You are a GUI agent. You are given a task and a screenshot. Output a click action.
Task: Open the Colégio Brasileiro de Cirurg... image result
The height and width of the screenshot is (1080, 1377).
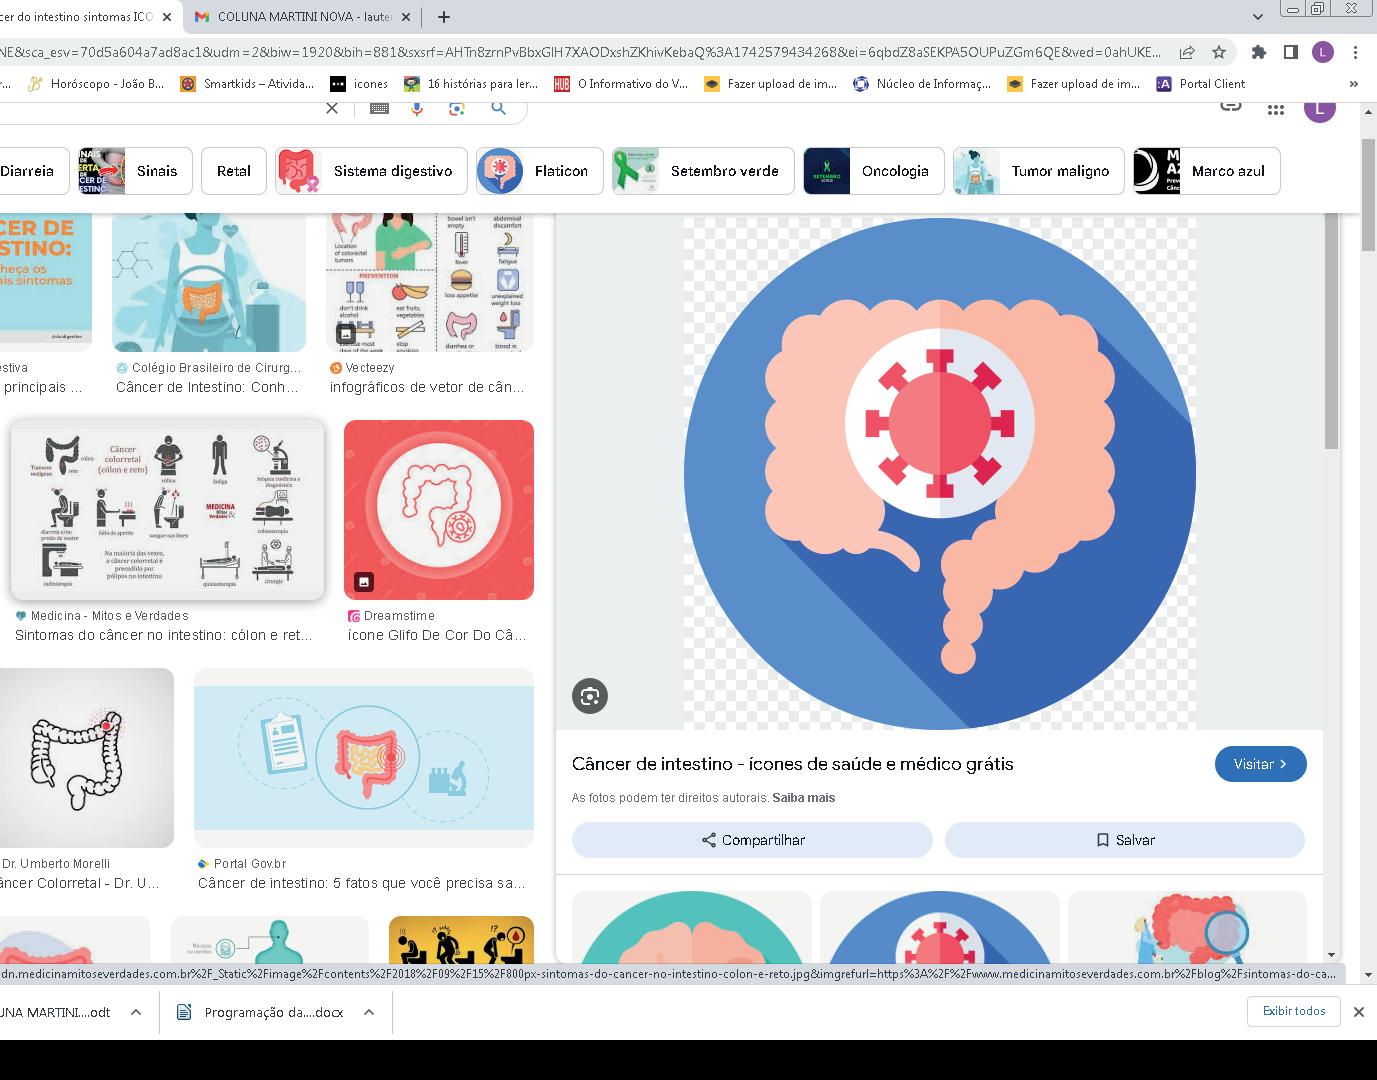pos(209,282)
